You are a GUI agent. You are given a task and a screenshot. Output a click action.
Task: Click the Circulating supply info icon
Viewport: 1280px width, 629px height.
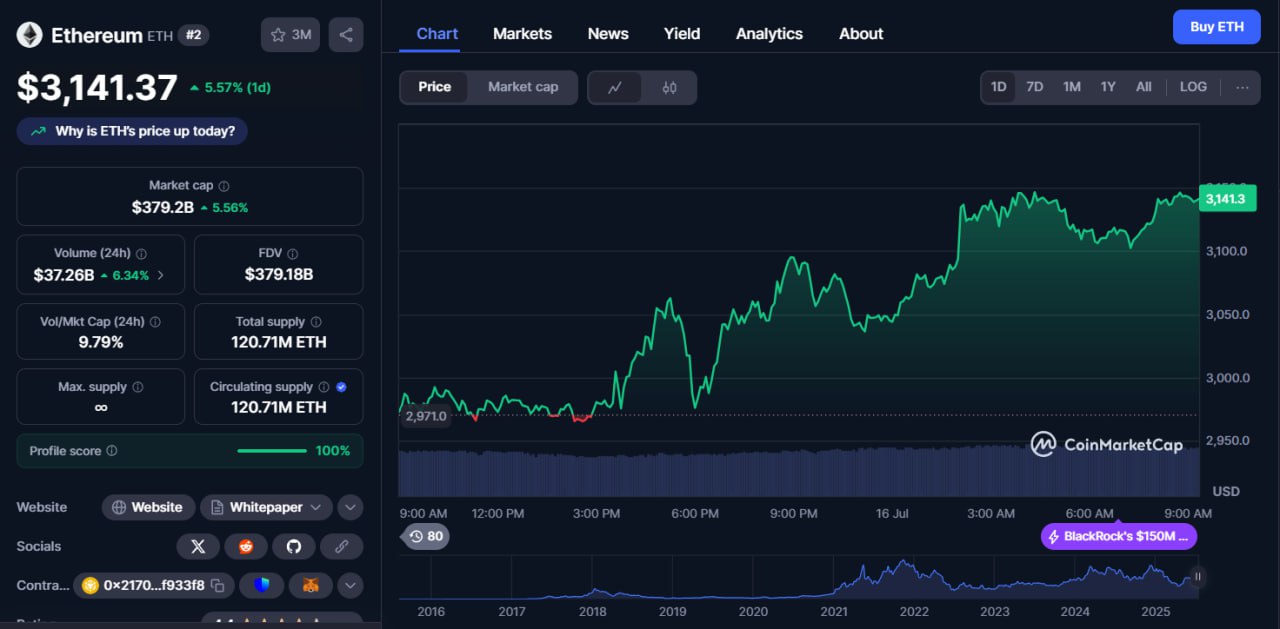pos(323,387)
